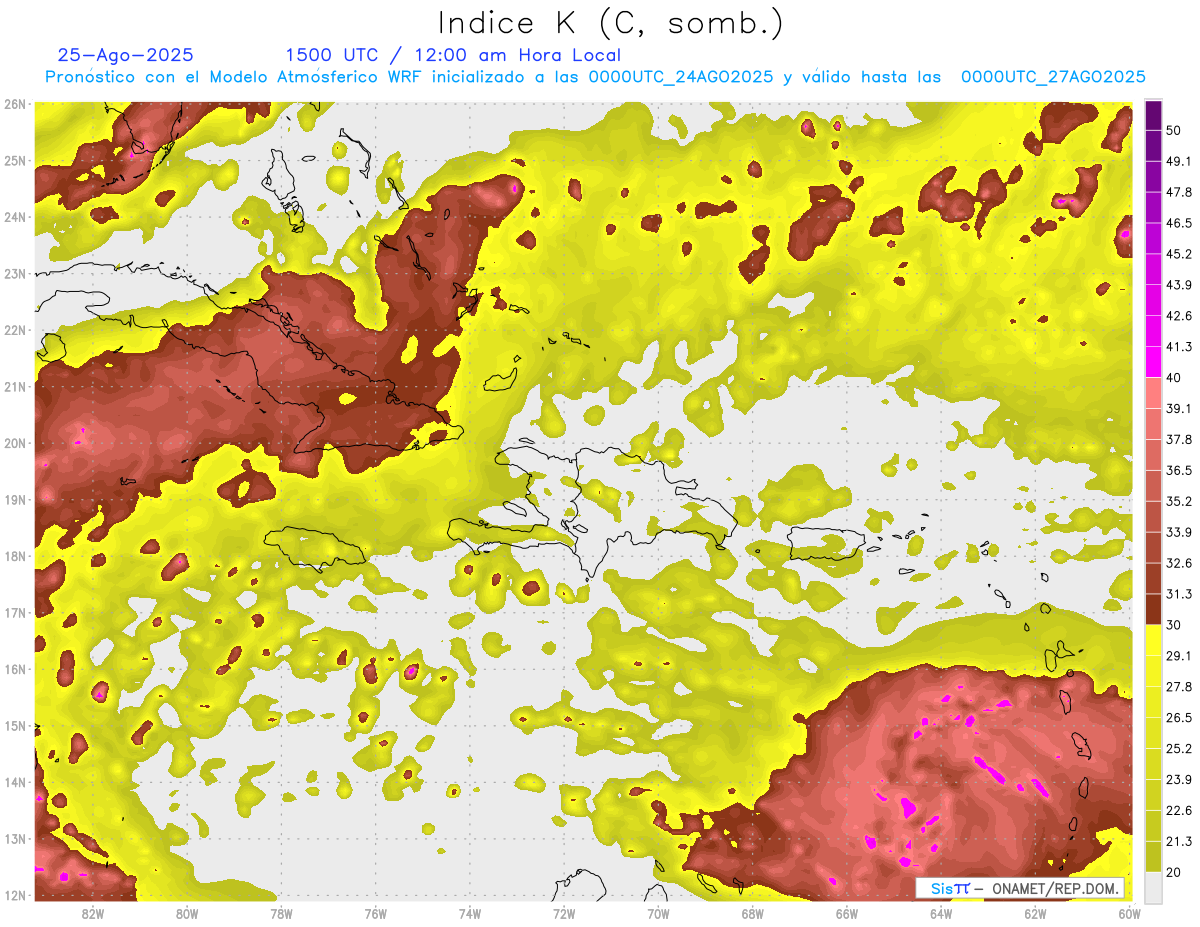Image resolution: width=1200 pixels, height=927 pixels.
Task: Click the colorbar value '25.2'
Action: (x=1178, y=748)
